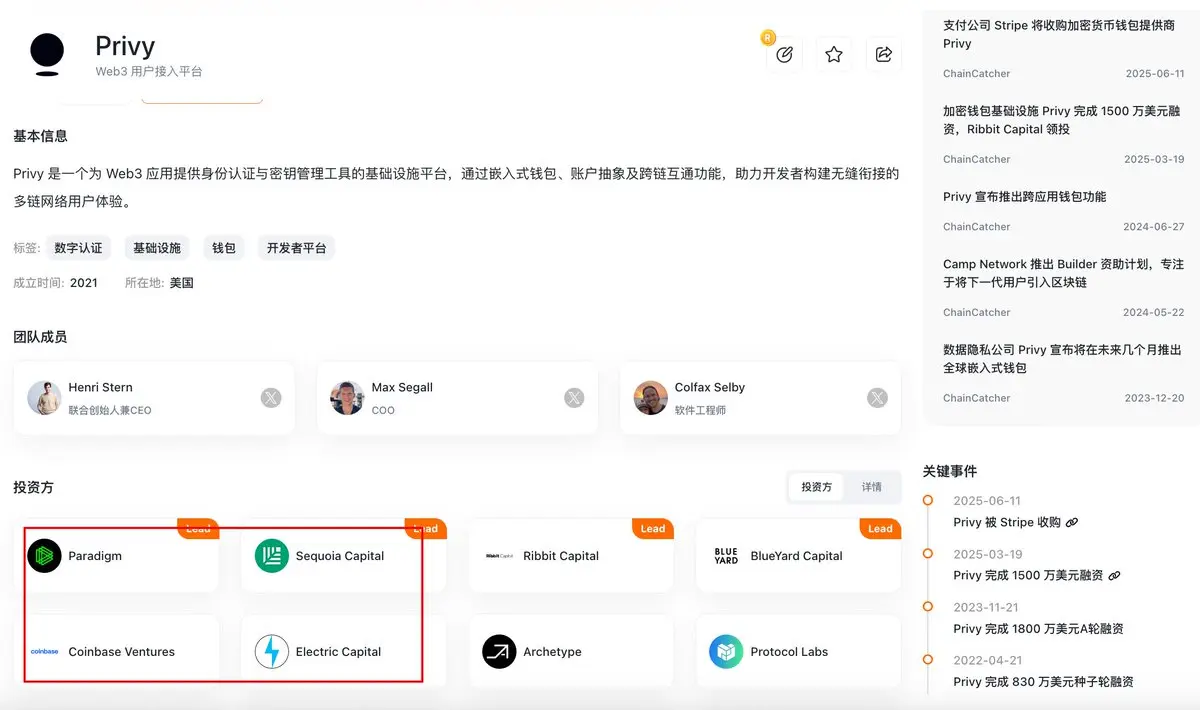This screenshot has height=710, width=1200.
Task: Click the Electric Capital lightning logo
Action: pos(272,652)
